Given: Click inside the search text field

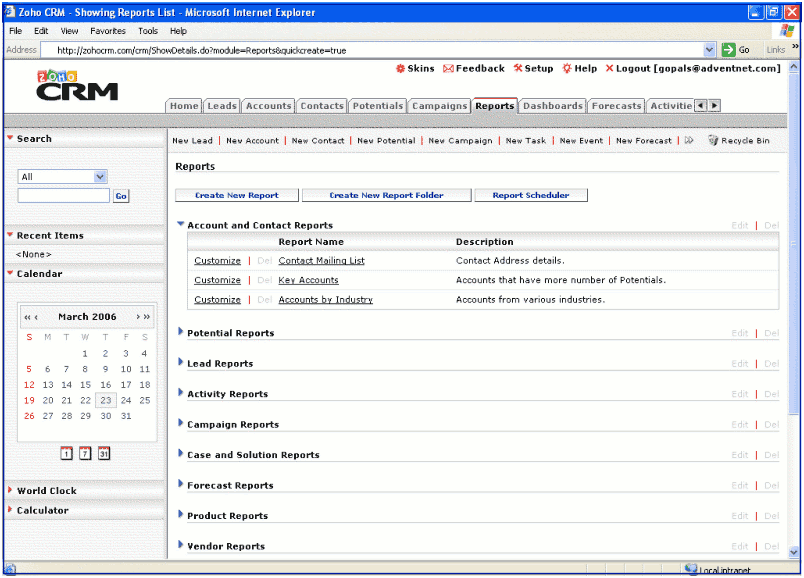Looking at the screenshot, I should pos(64,195).
